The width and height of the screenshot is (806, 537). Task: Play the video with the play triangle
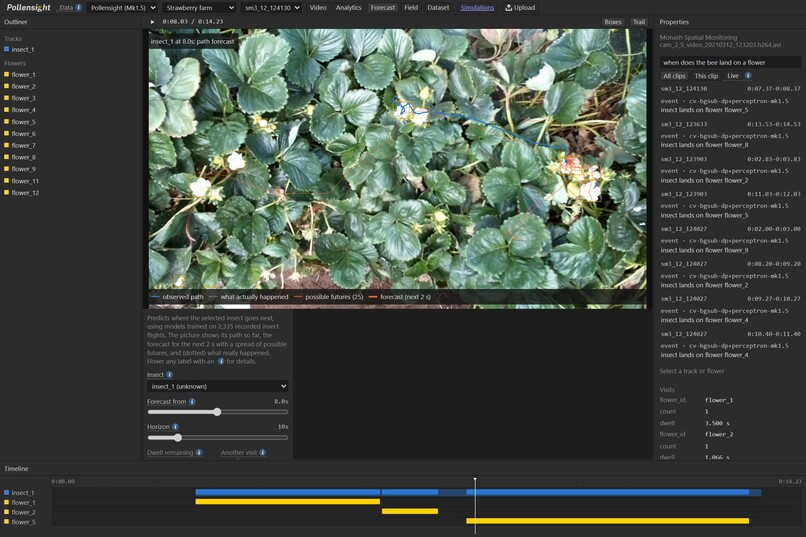(x=152, y=22)
